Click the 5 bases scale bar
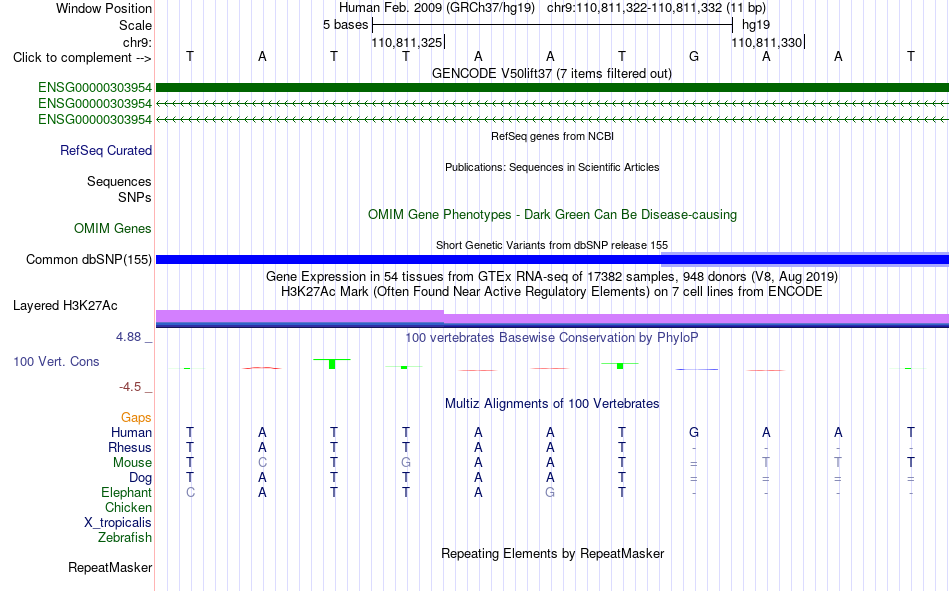The width and height of the screenshot is (950, 591). pos(552,25)
